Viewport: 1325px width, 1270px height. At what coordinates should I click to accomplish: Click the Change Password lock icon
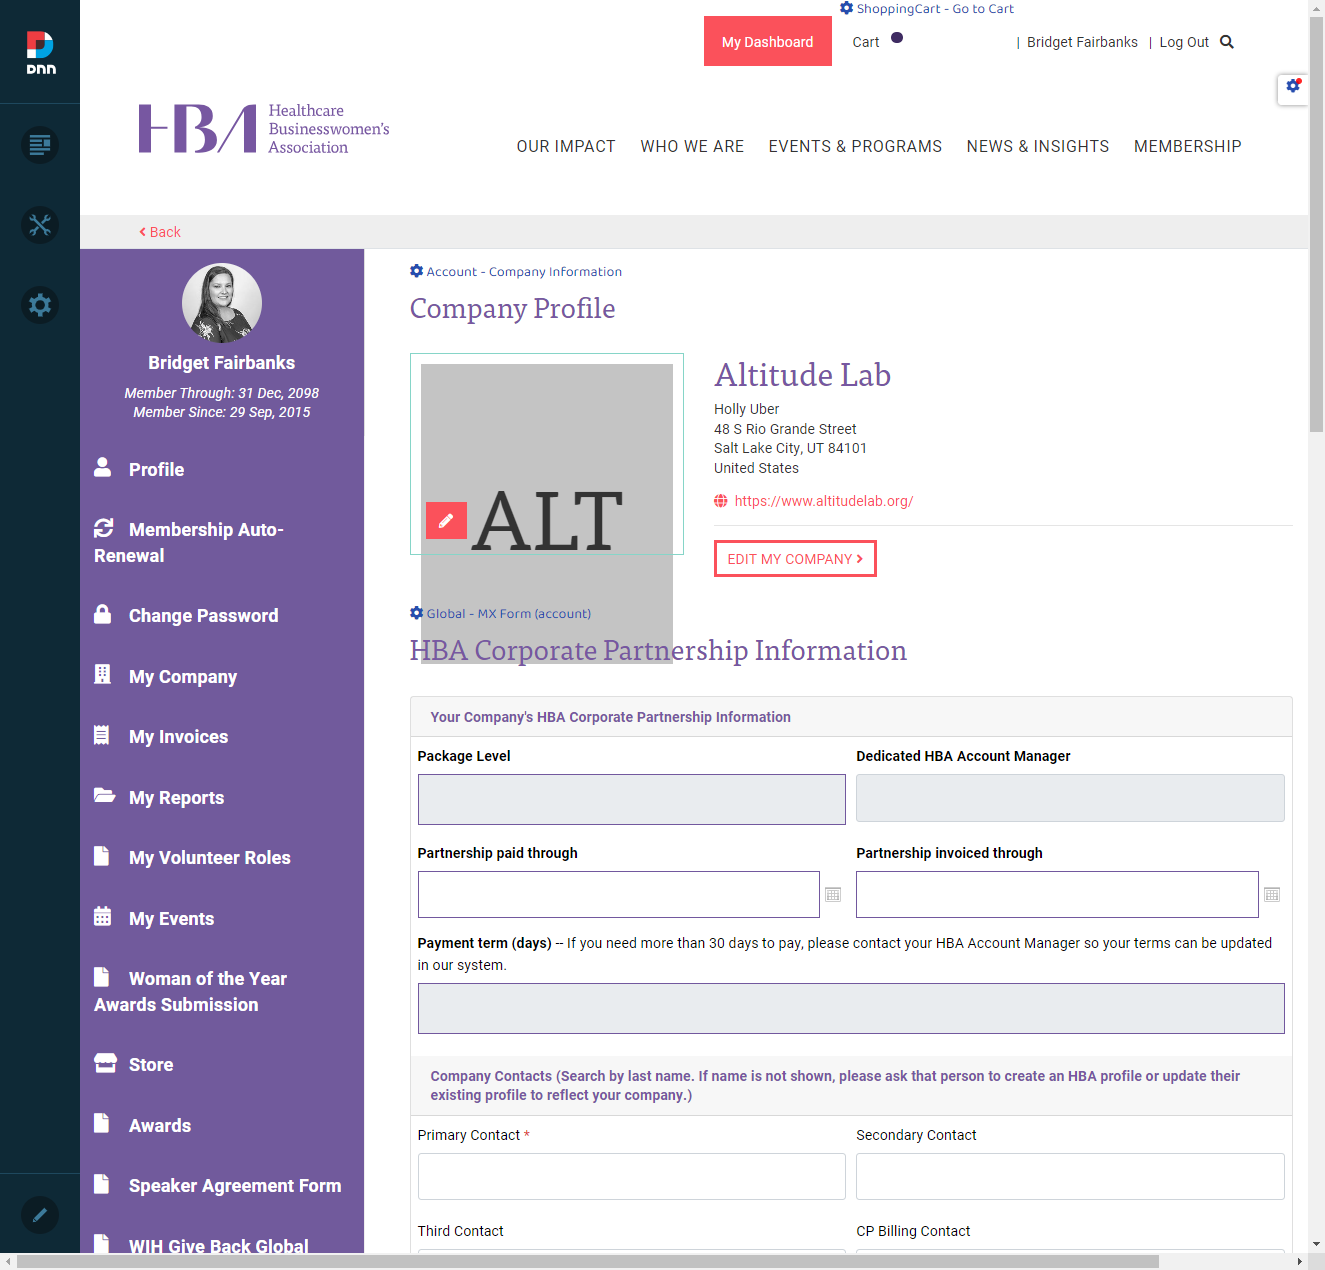coord(102,614)
